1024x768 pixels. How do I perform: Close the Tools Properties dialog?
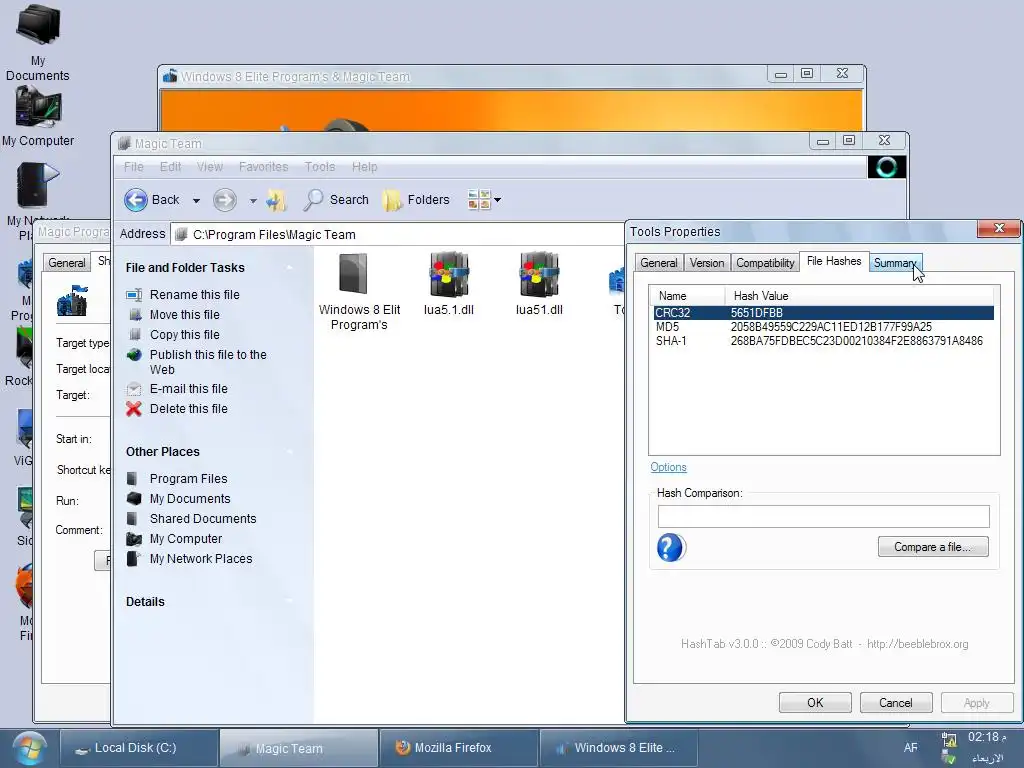click(999, 228)
